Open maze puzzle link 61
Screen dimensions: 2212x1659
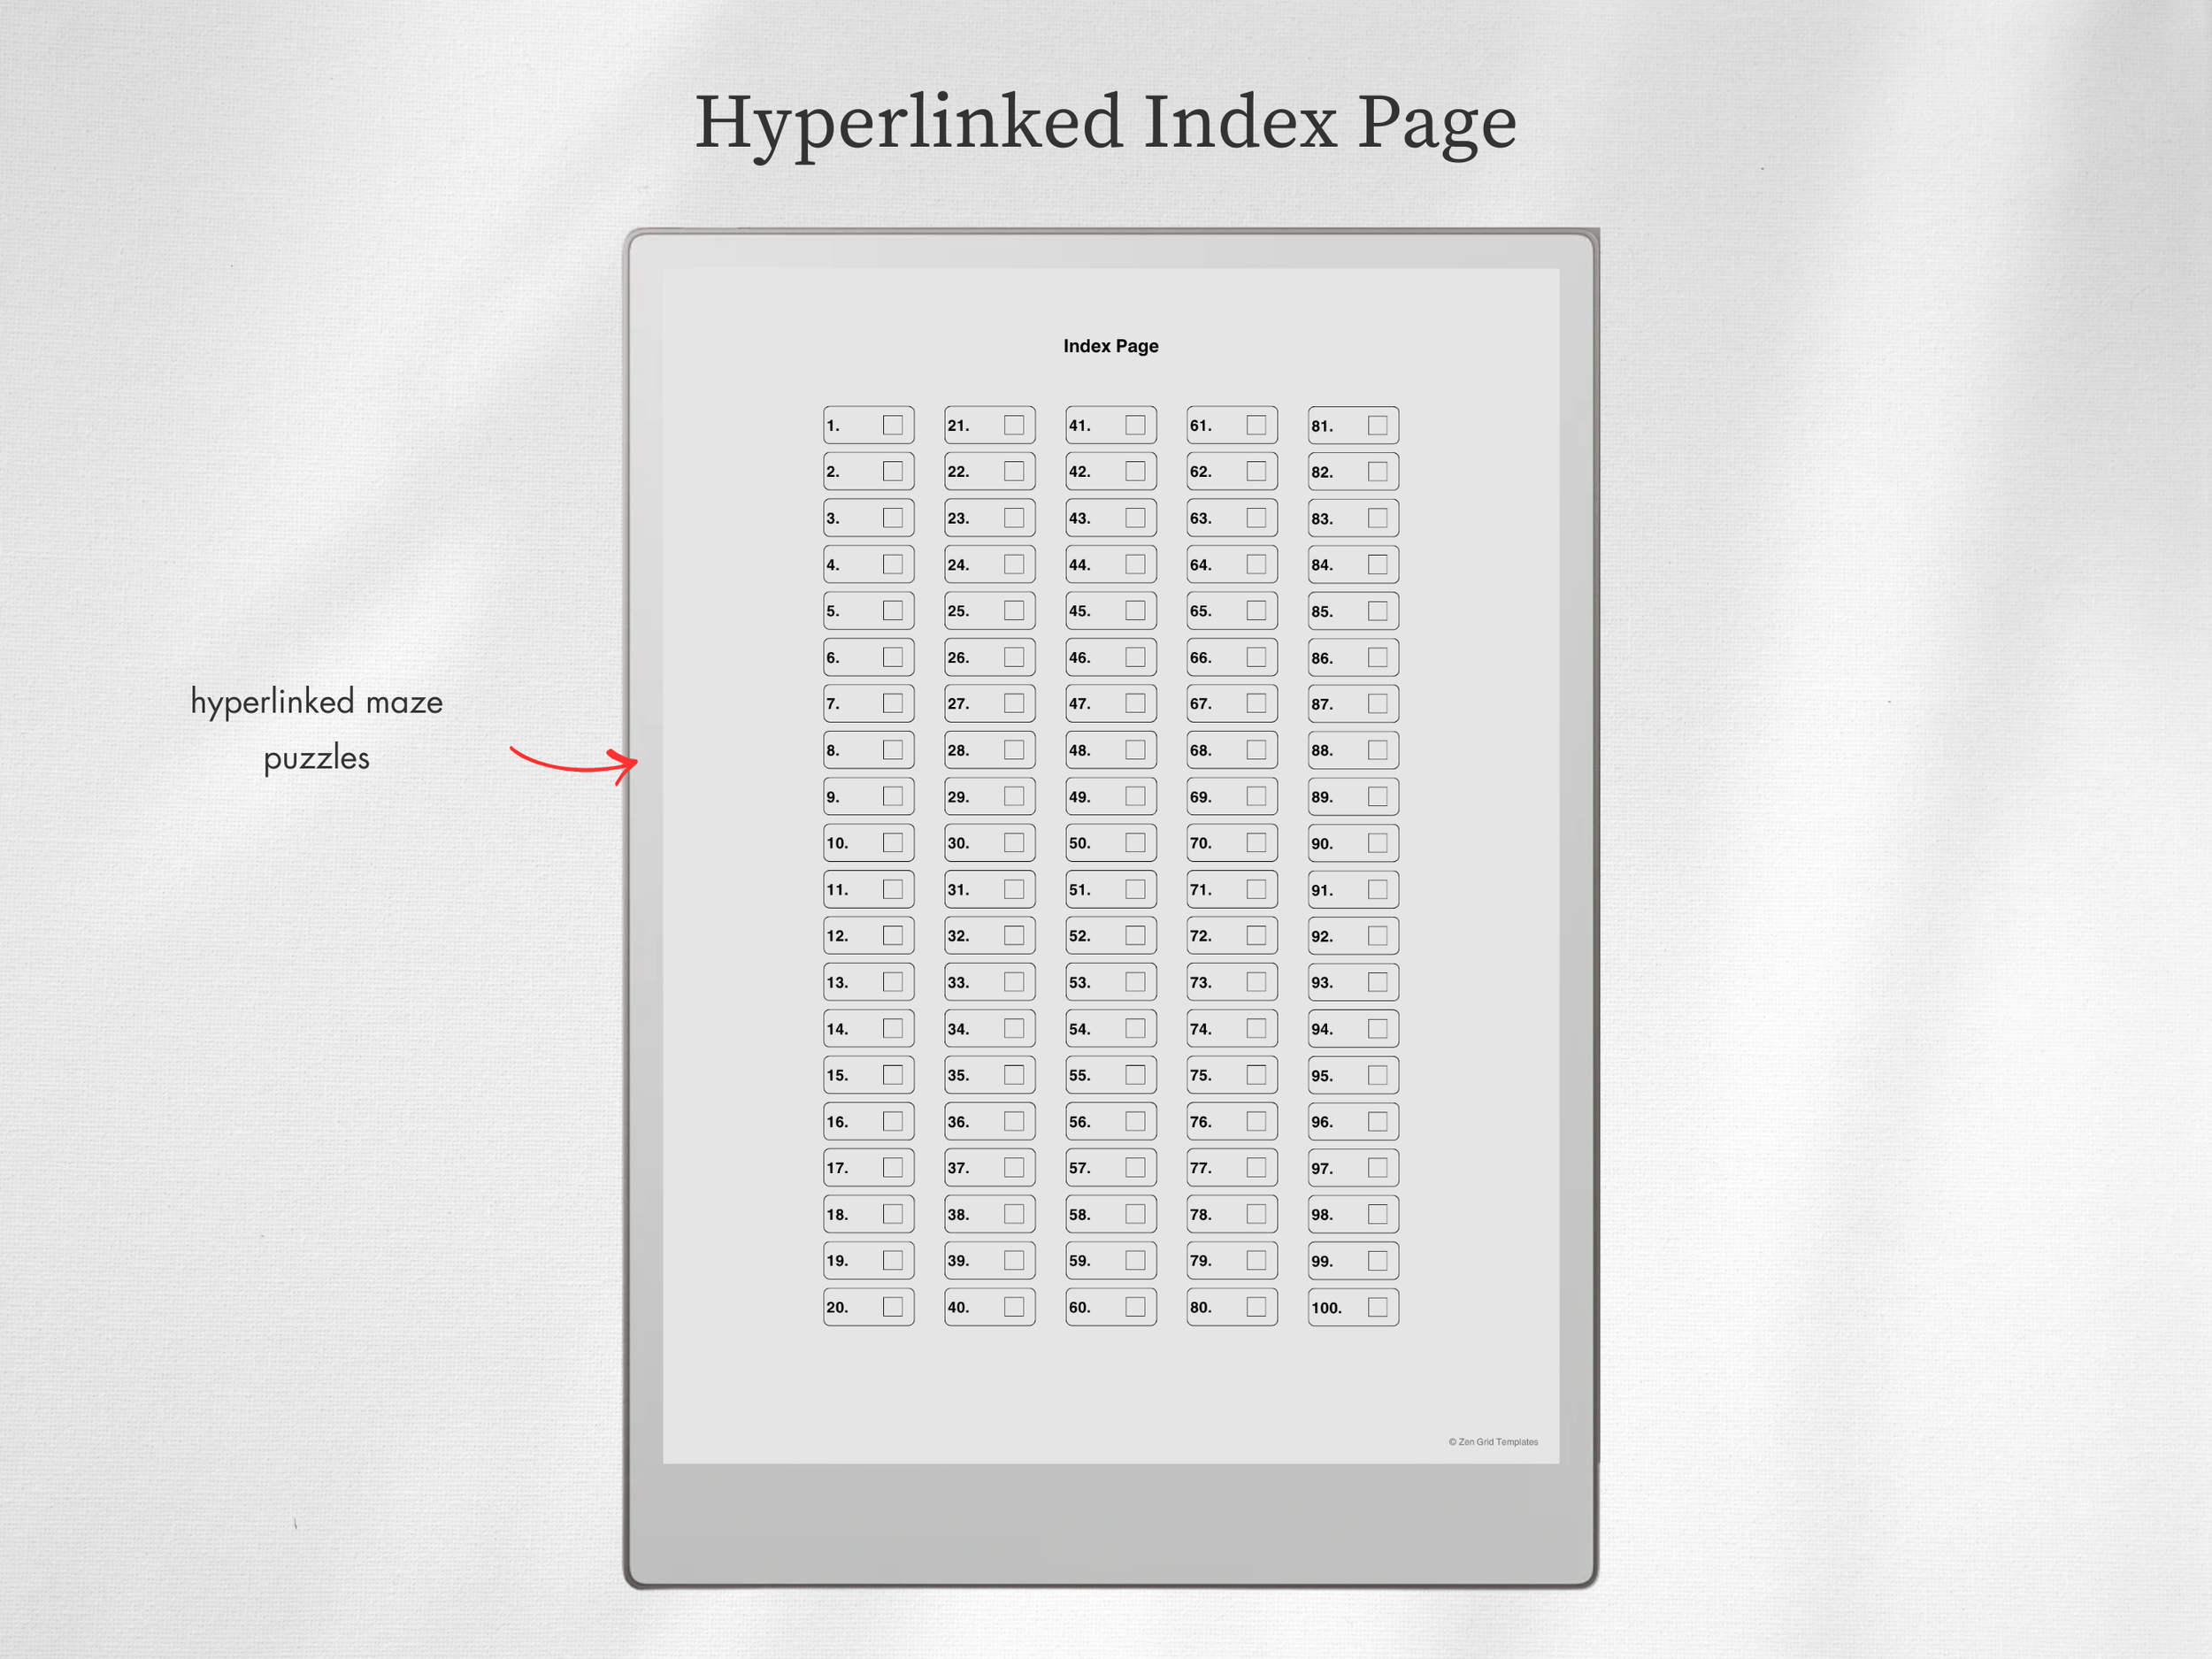point(1232,425)
